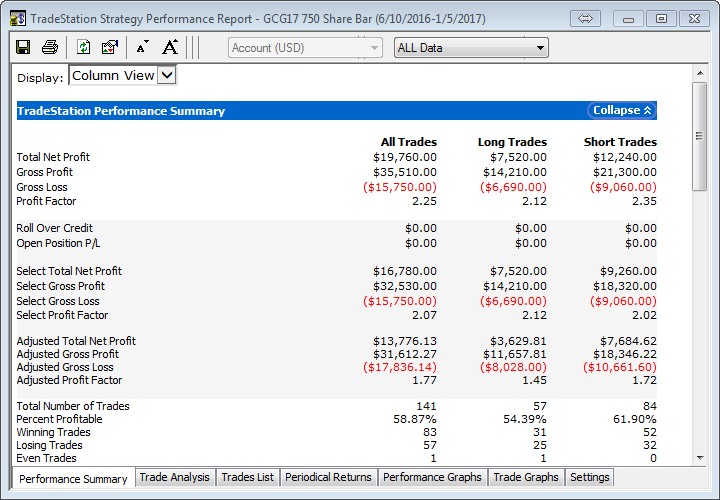Open the ALL Data dropdown
This screenshot has height=500, width=720.
(471, 47)
